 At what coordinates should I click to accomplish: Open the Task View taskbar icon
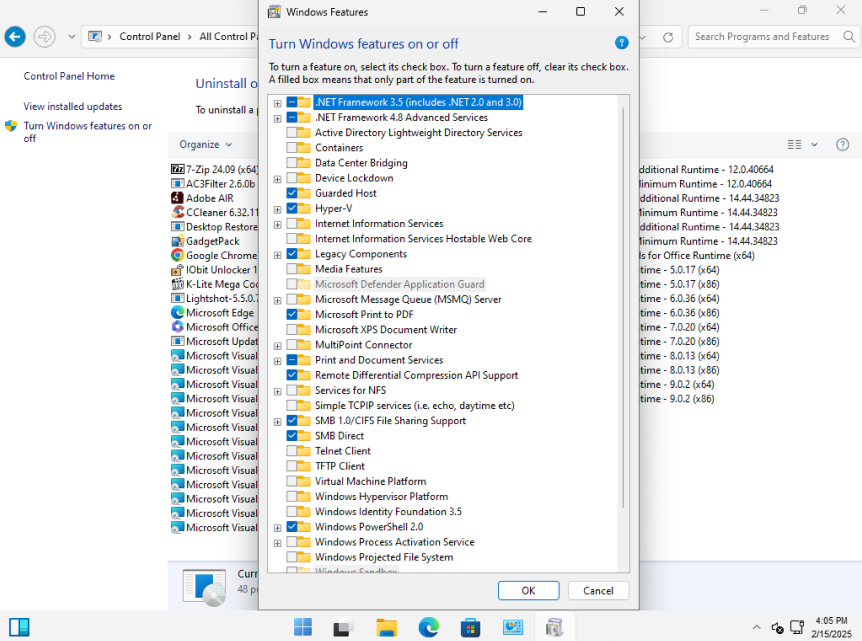(344, 627)
